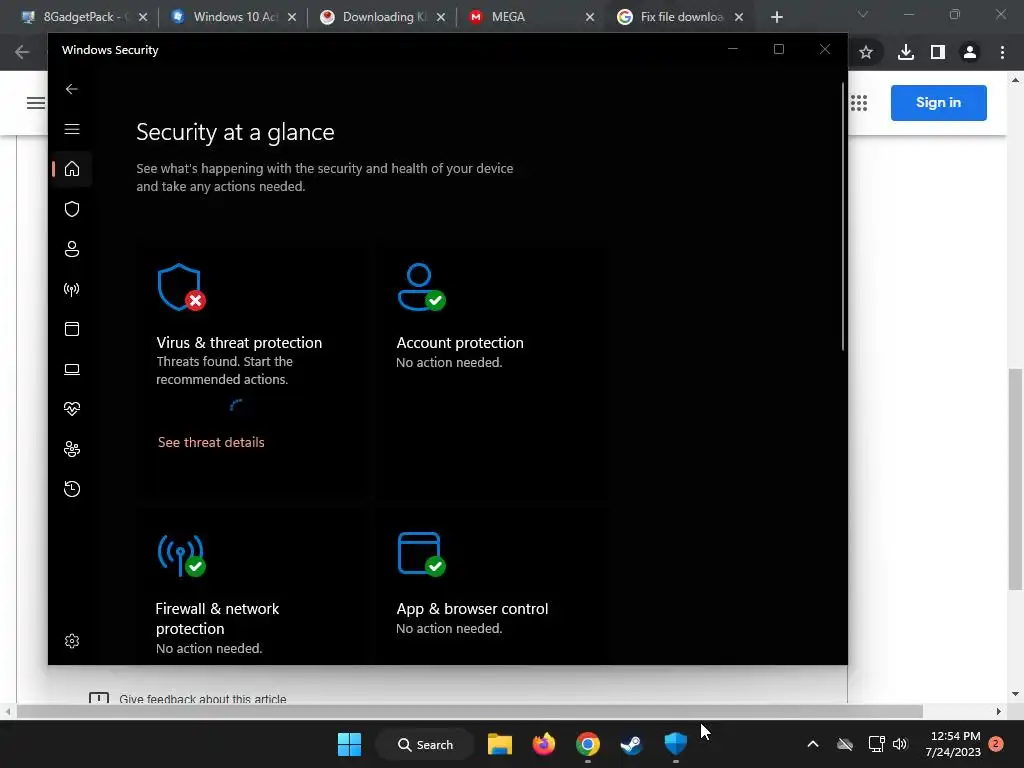Close the MEGA tab
The height and width of the screenshot is (768, 1024).
(x=590, y=17)
